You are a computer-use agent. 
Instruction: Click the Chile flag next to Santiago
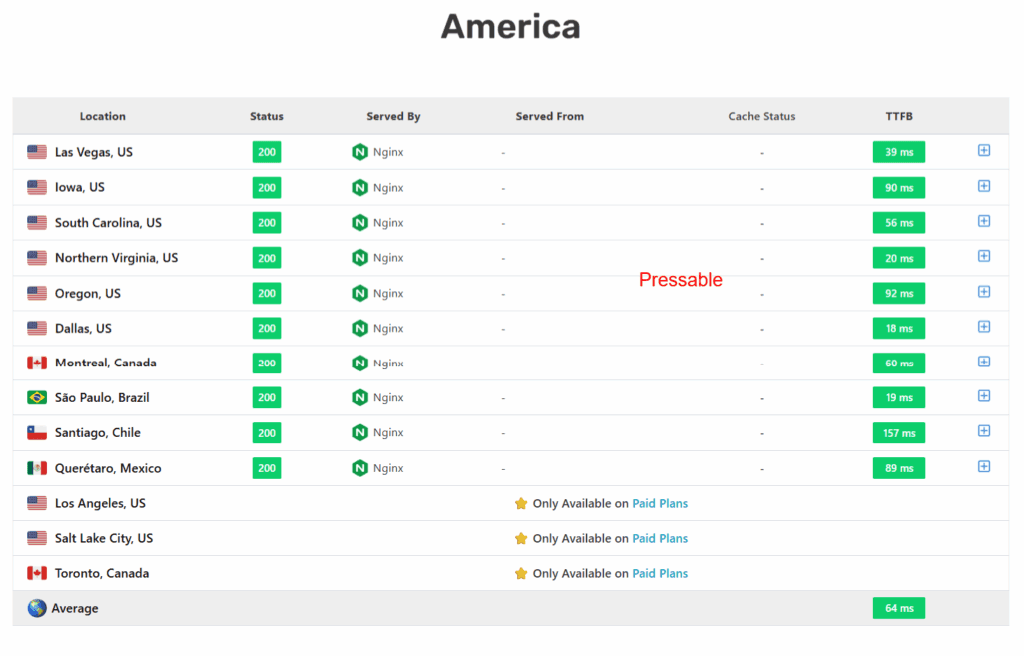pos(36,432)
